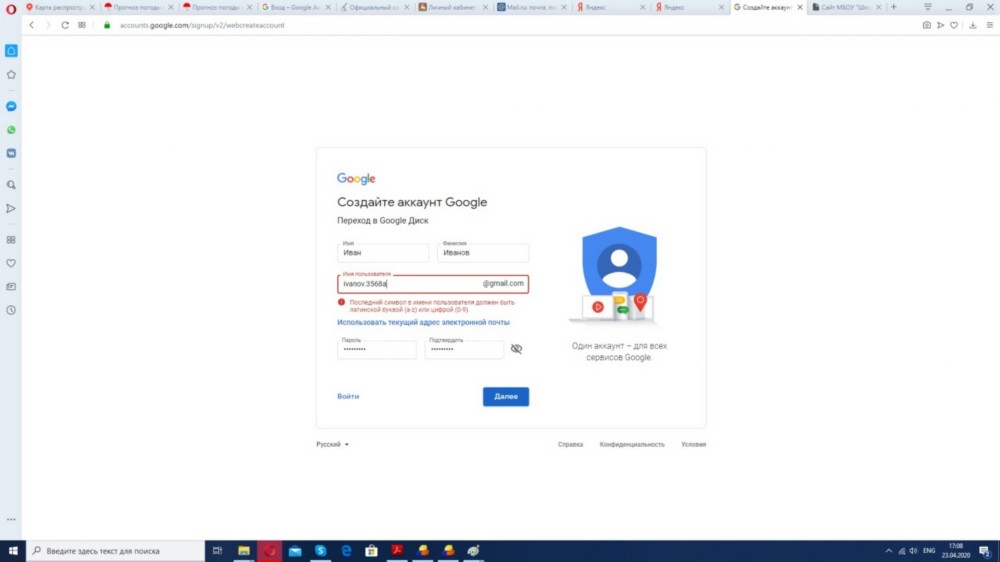
Task: Open sidebar setup three-dots icon
Action: [11, 519]
